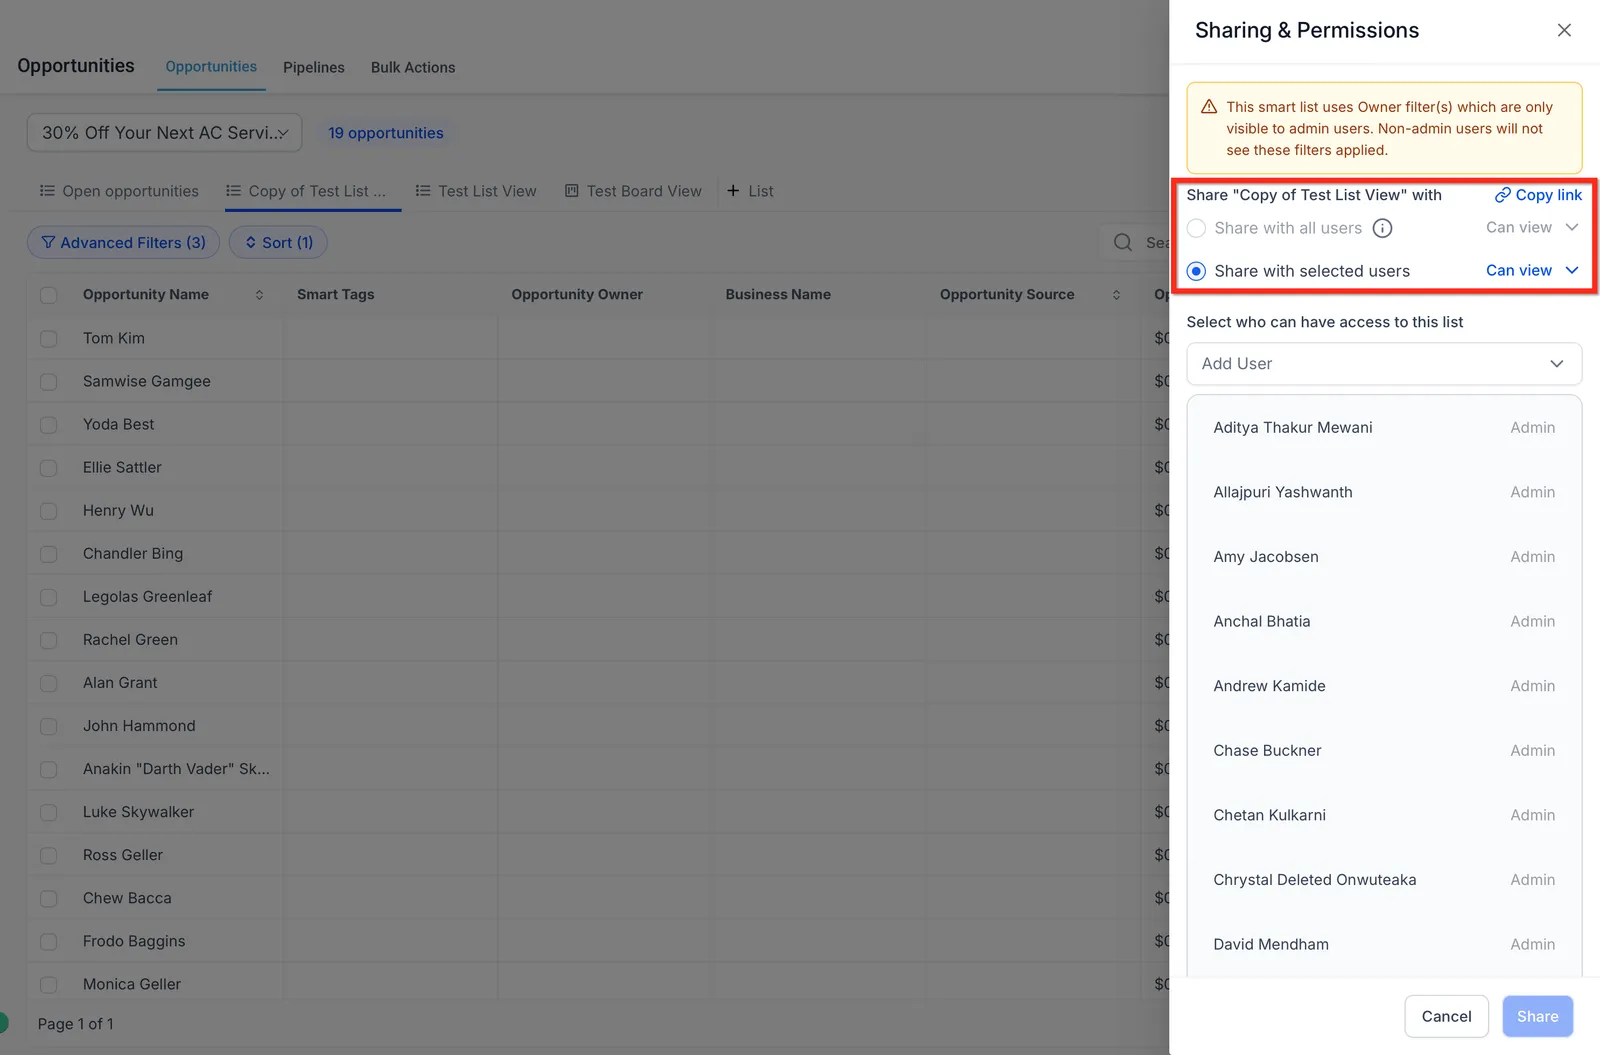Check the Henry Wu row checkbox

point(48,511)
